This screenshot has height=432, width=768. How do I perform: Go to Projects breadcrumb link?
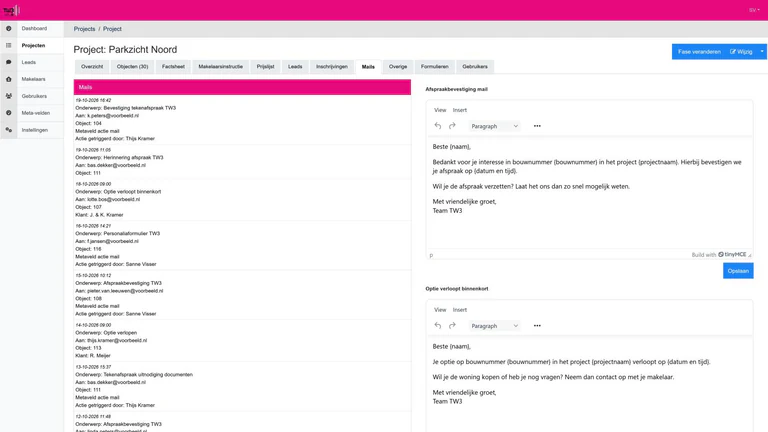(x=84, y=29)
